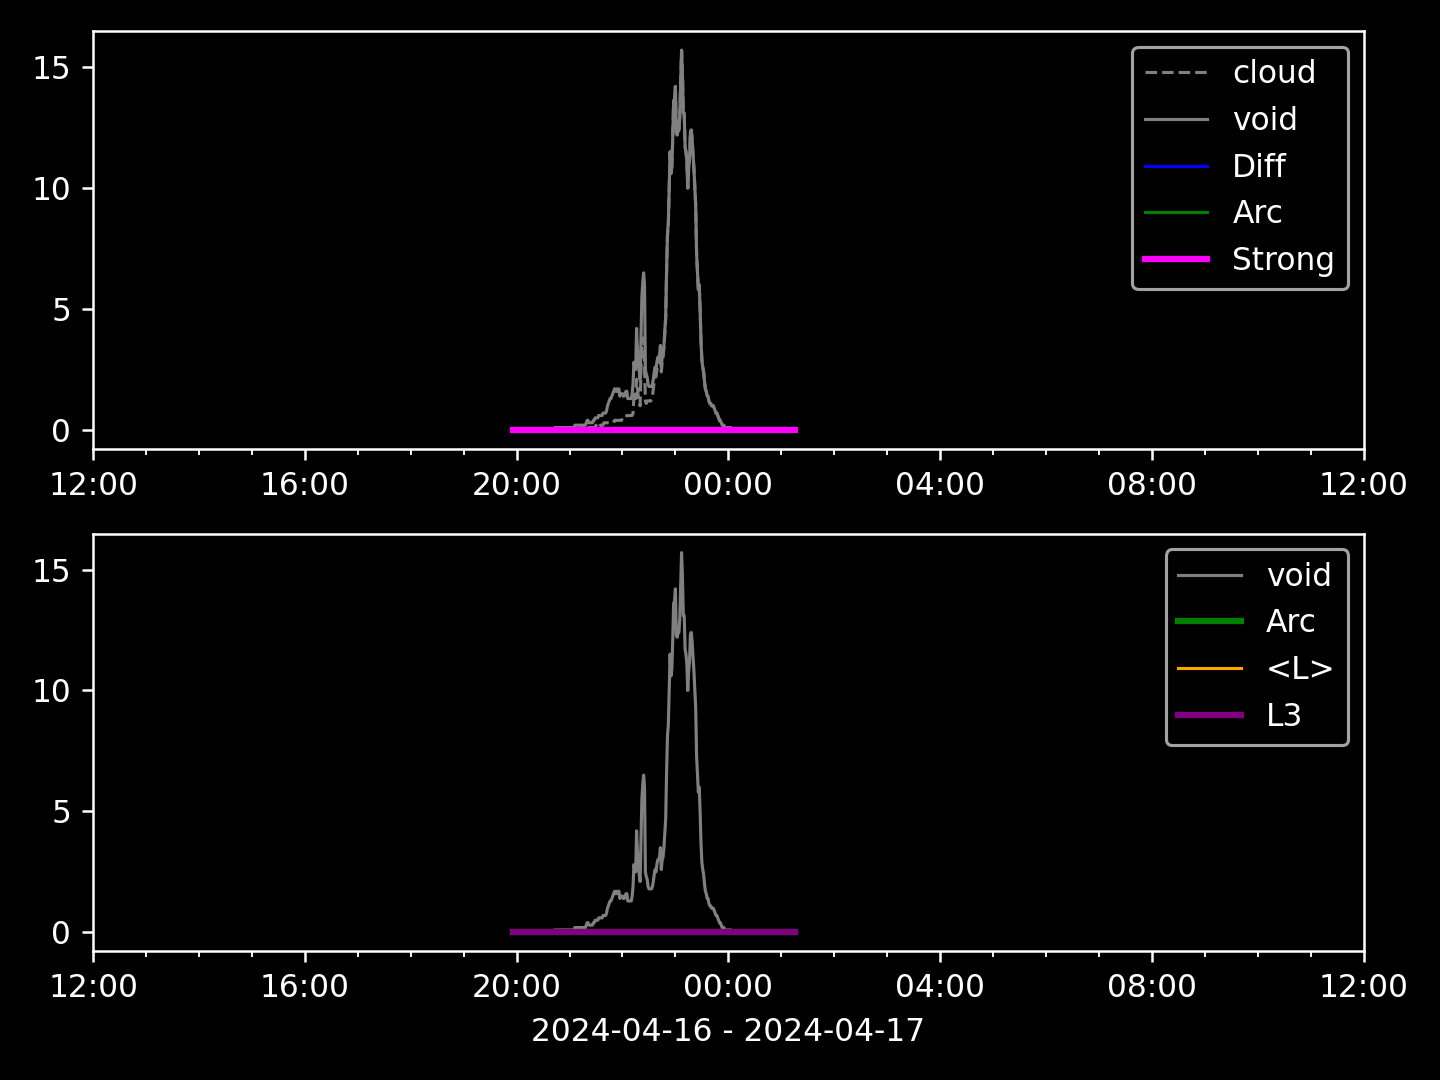Click top plot x-axis label 00:00
This screenshot has width=1440, height=1080.
(x=728, y=485)
